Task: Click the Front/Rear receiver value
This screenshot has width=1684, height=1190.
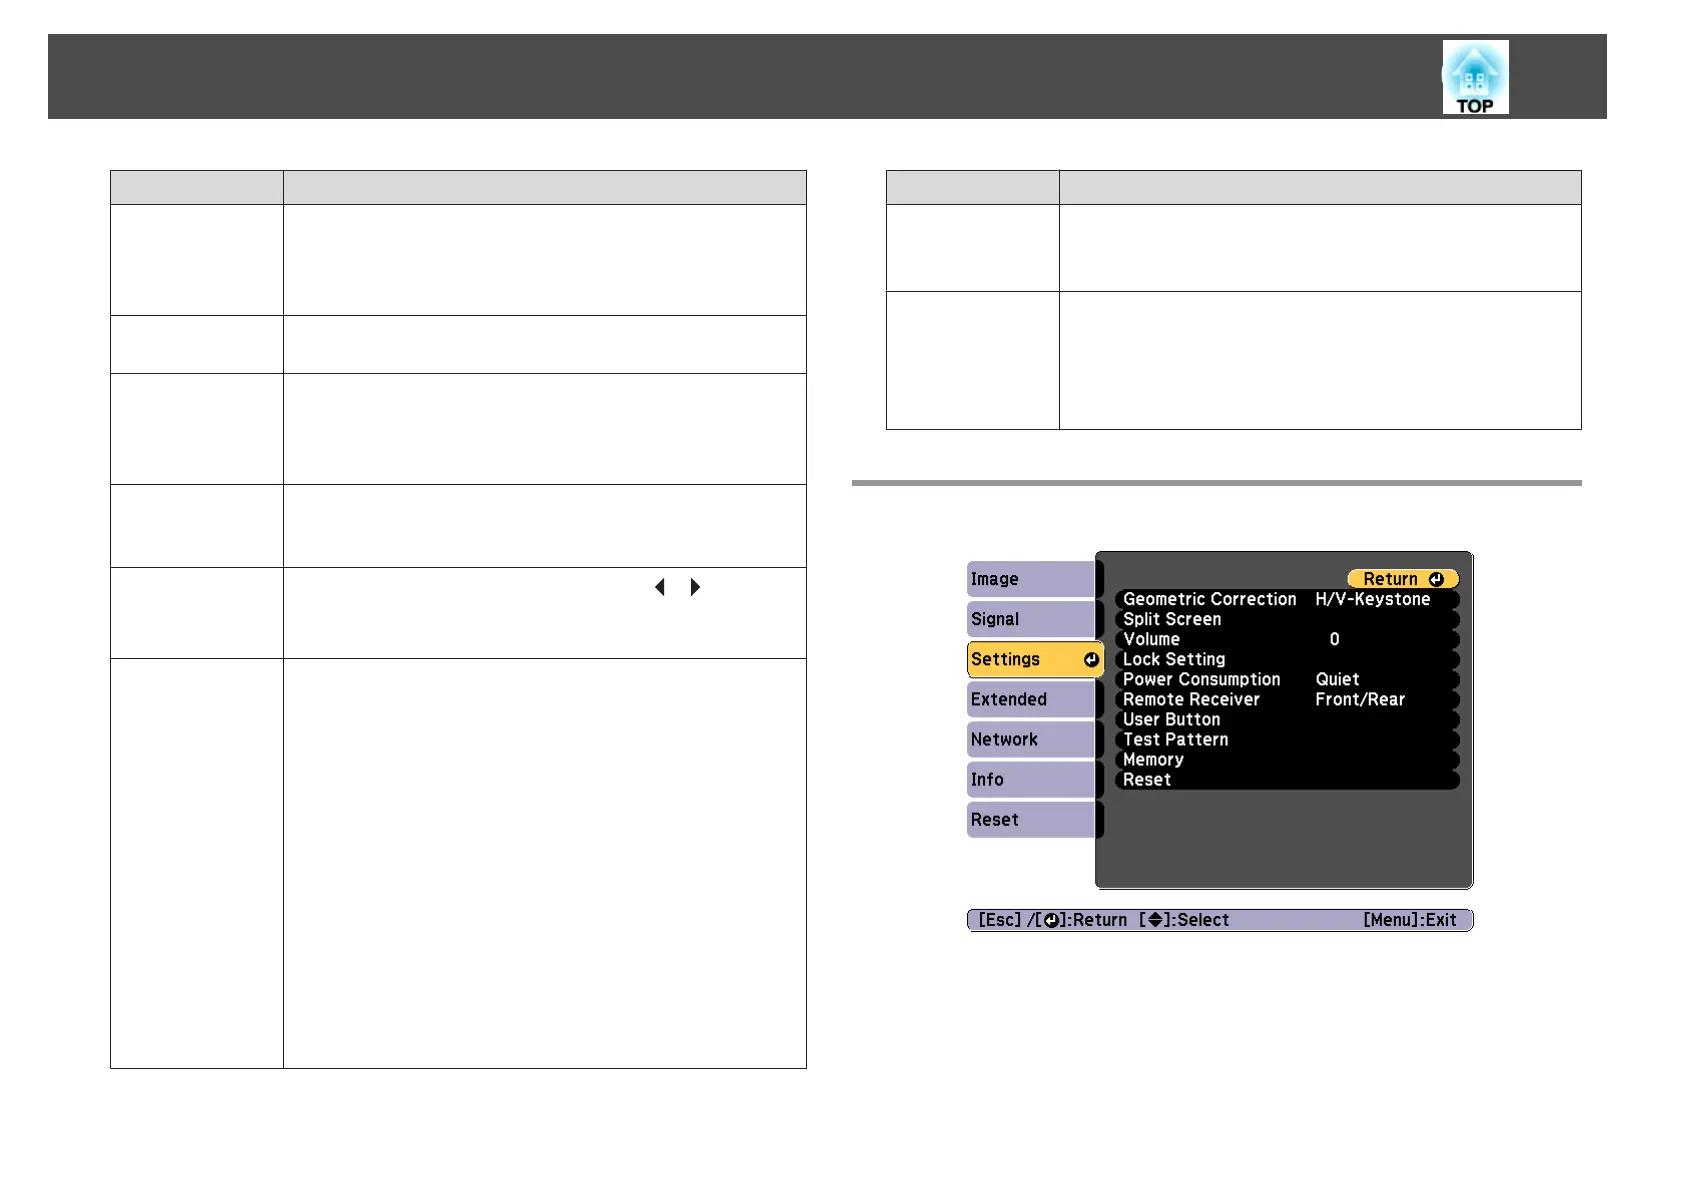Action: click(x=1360, y=699)
